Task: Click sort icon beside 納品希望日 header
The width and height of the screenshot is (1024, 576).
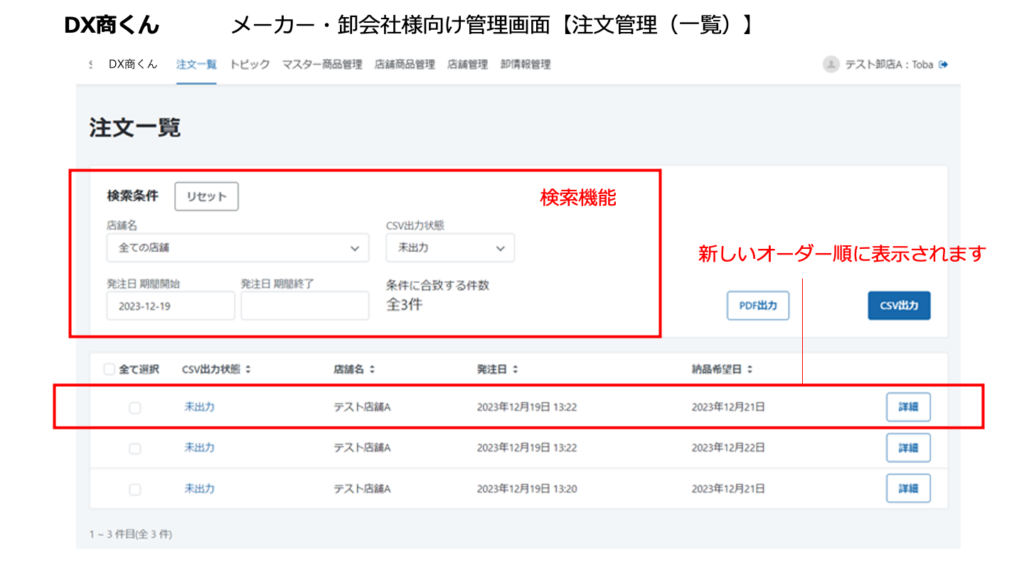Action: 750,369
